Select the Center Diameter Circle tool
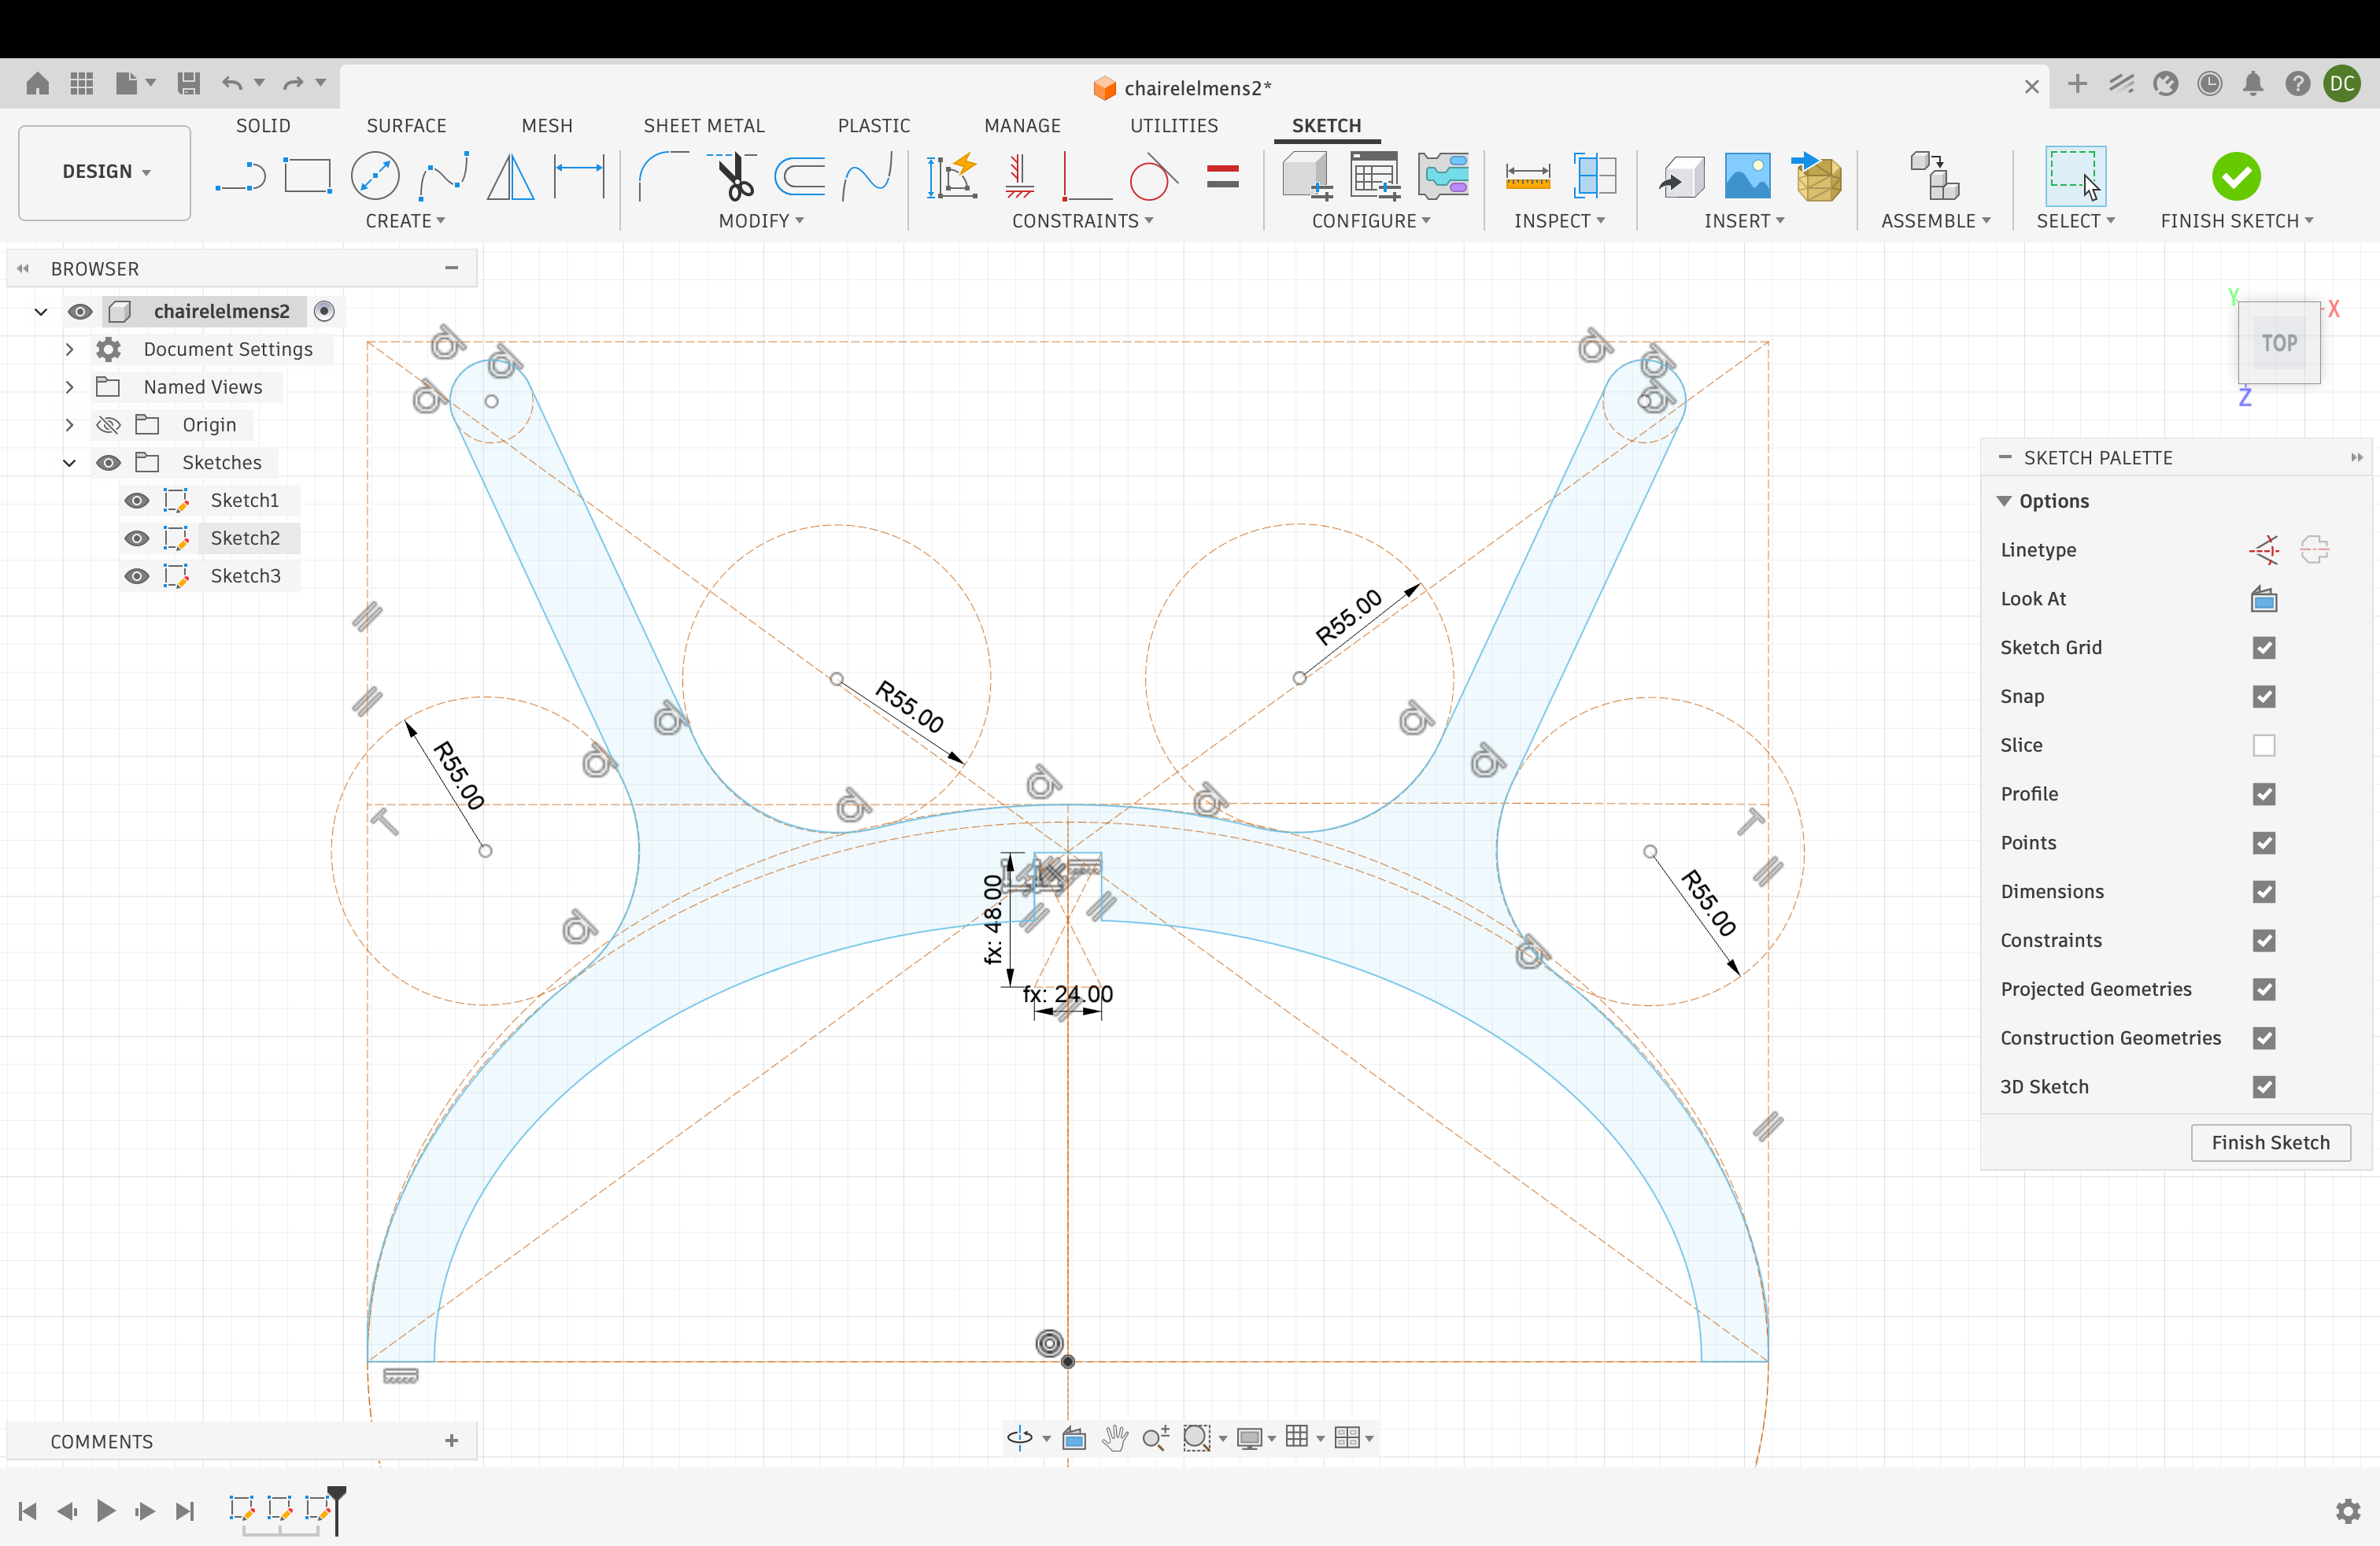2380x1546 pixels. pyautogui.click(x=375, y=177)
